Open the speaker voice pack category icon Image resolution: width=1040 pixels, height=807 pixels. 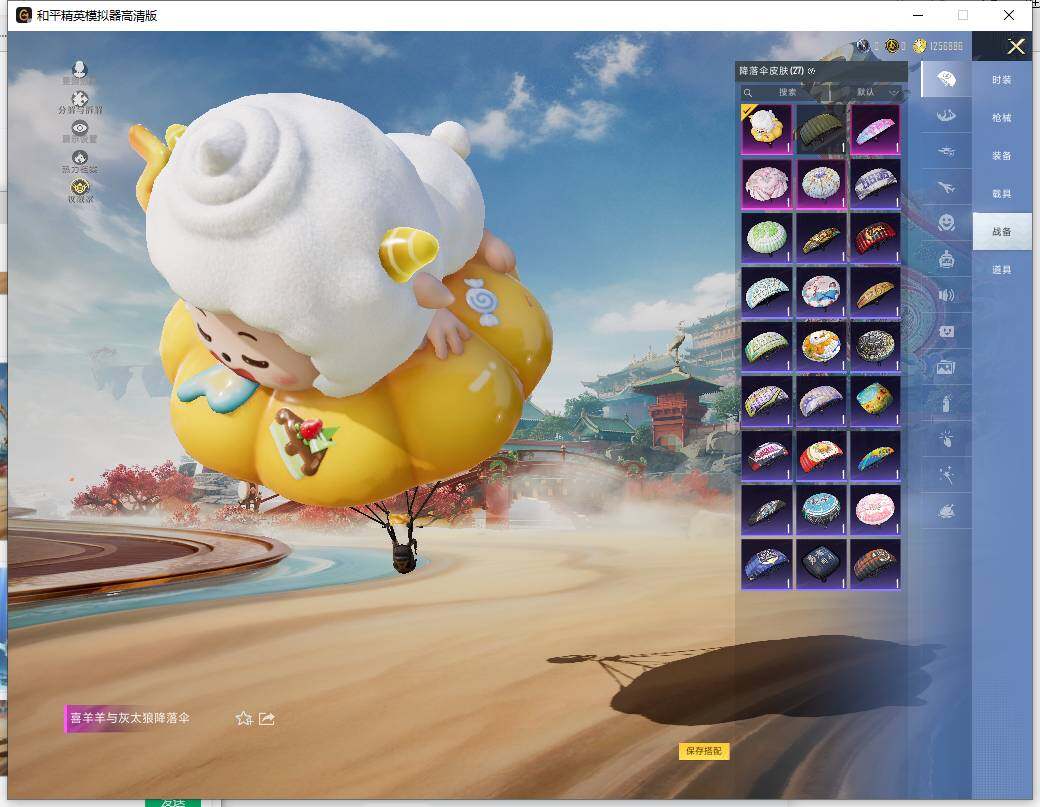[945, 295]
